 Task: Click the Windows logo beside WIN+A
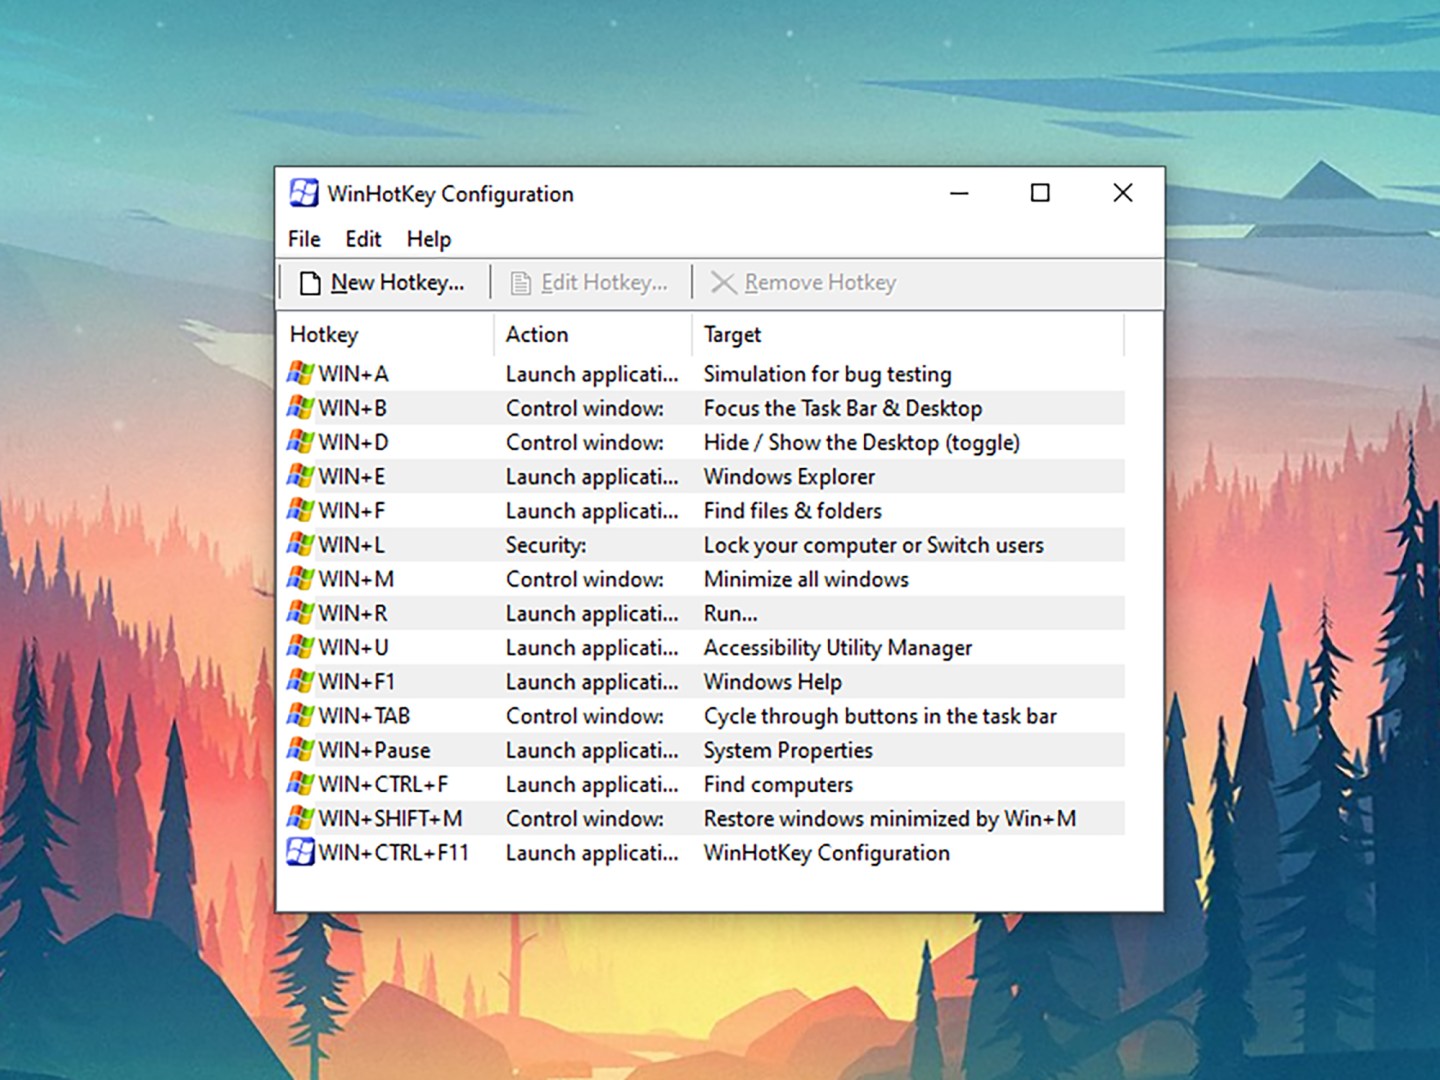299,373
